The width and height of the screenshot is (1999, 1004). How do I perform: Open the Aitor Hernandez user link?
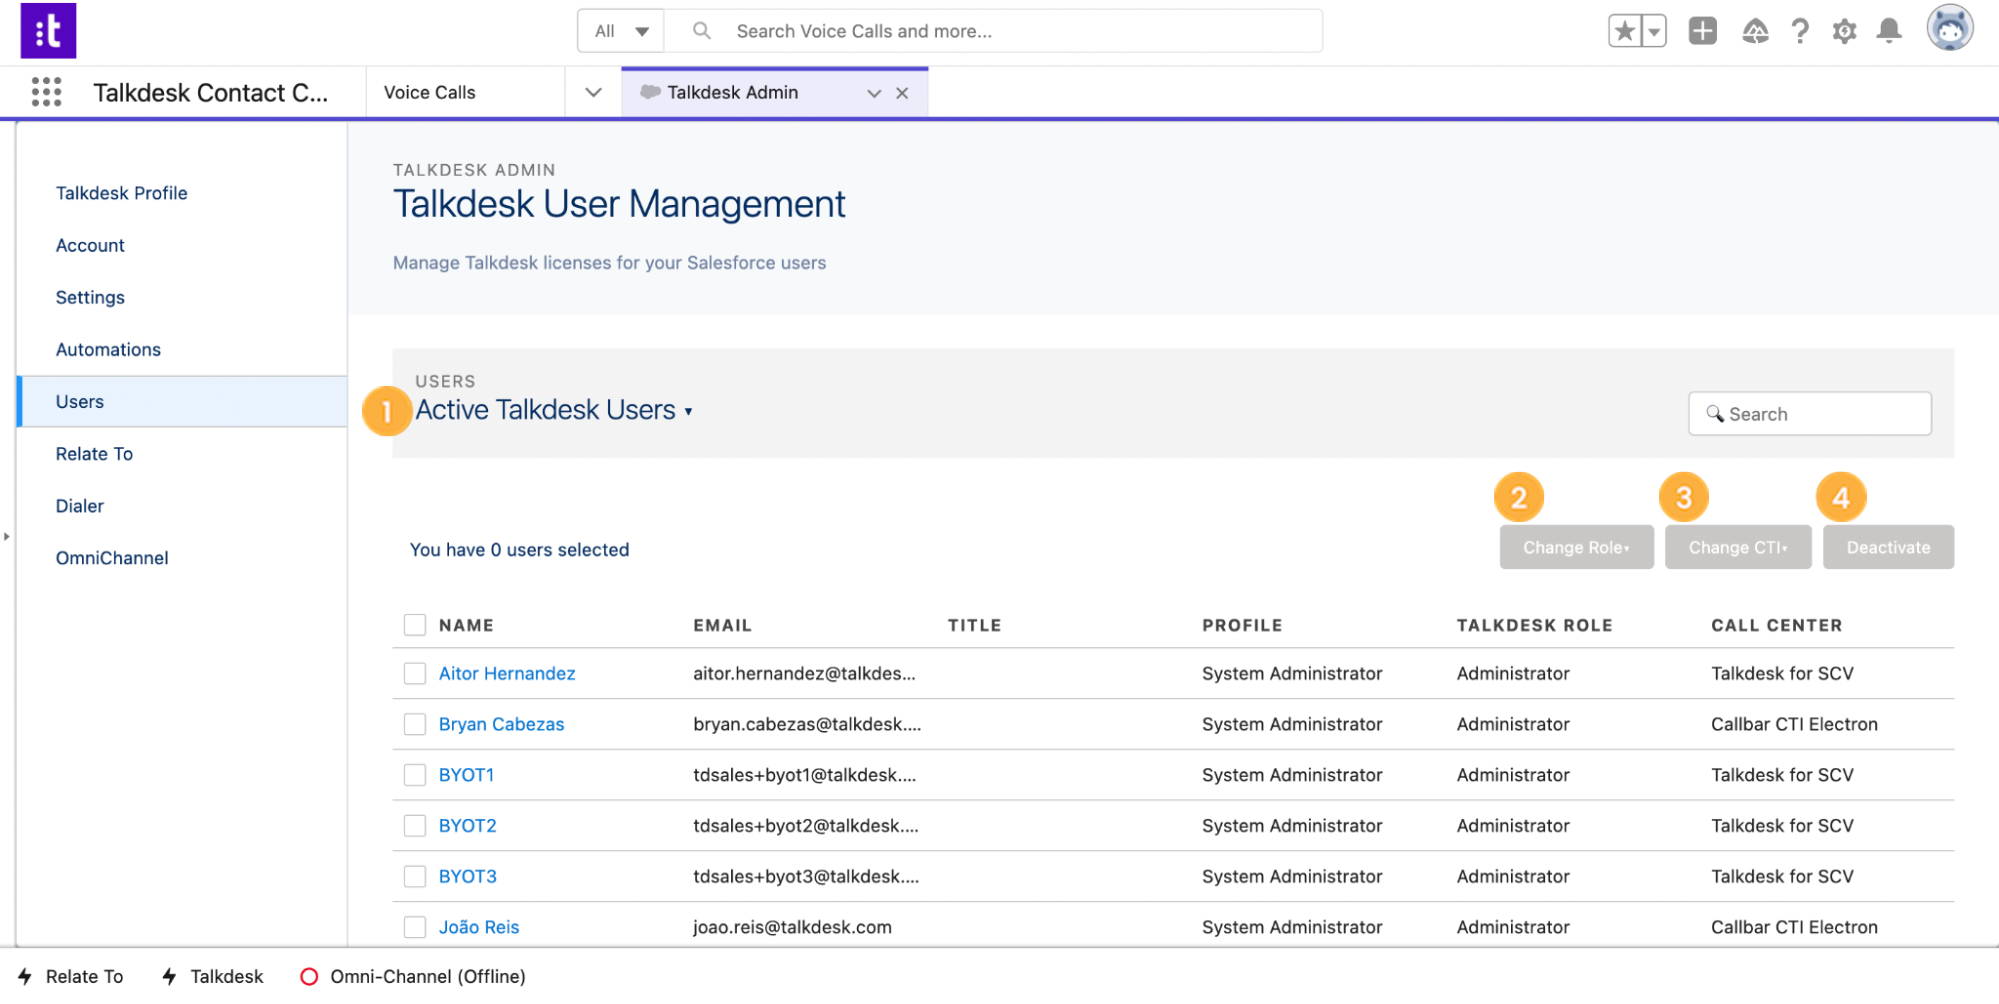click(x=507, y=674)
